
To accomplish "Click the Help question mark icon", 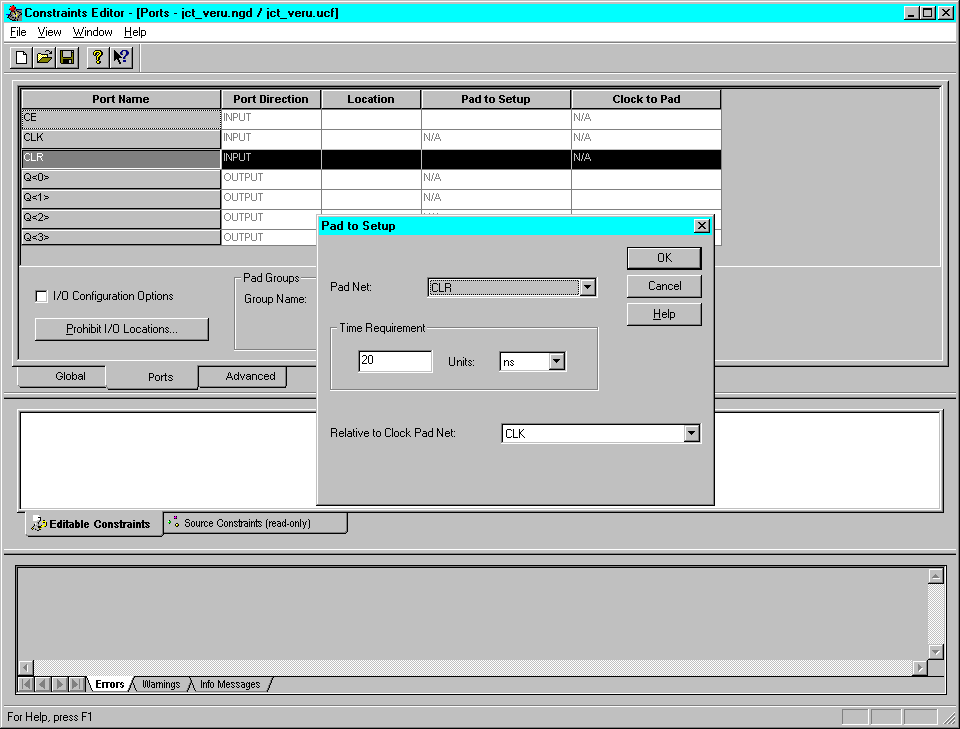I will [x=97, y=57].
